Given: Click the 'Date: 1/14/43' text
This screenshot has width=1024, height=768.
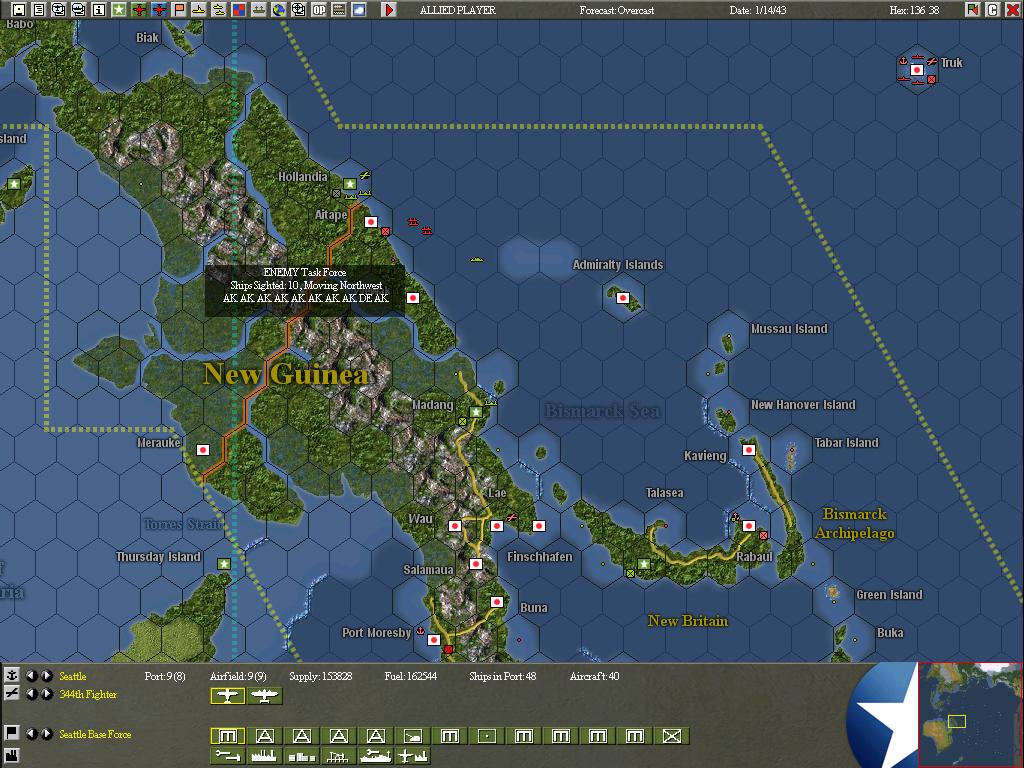Looking at the screenshot, I should 758,10.
